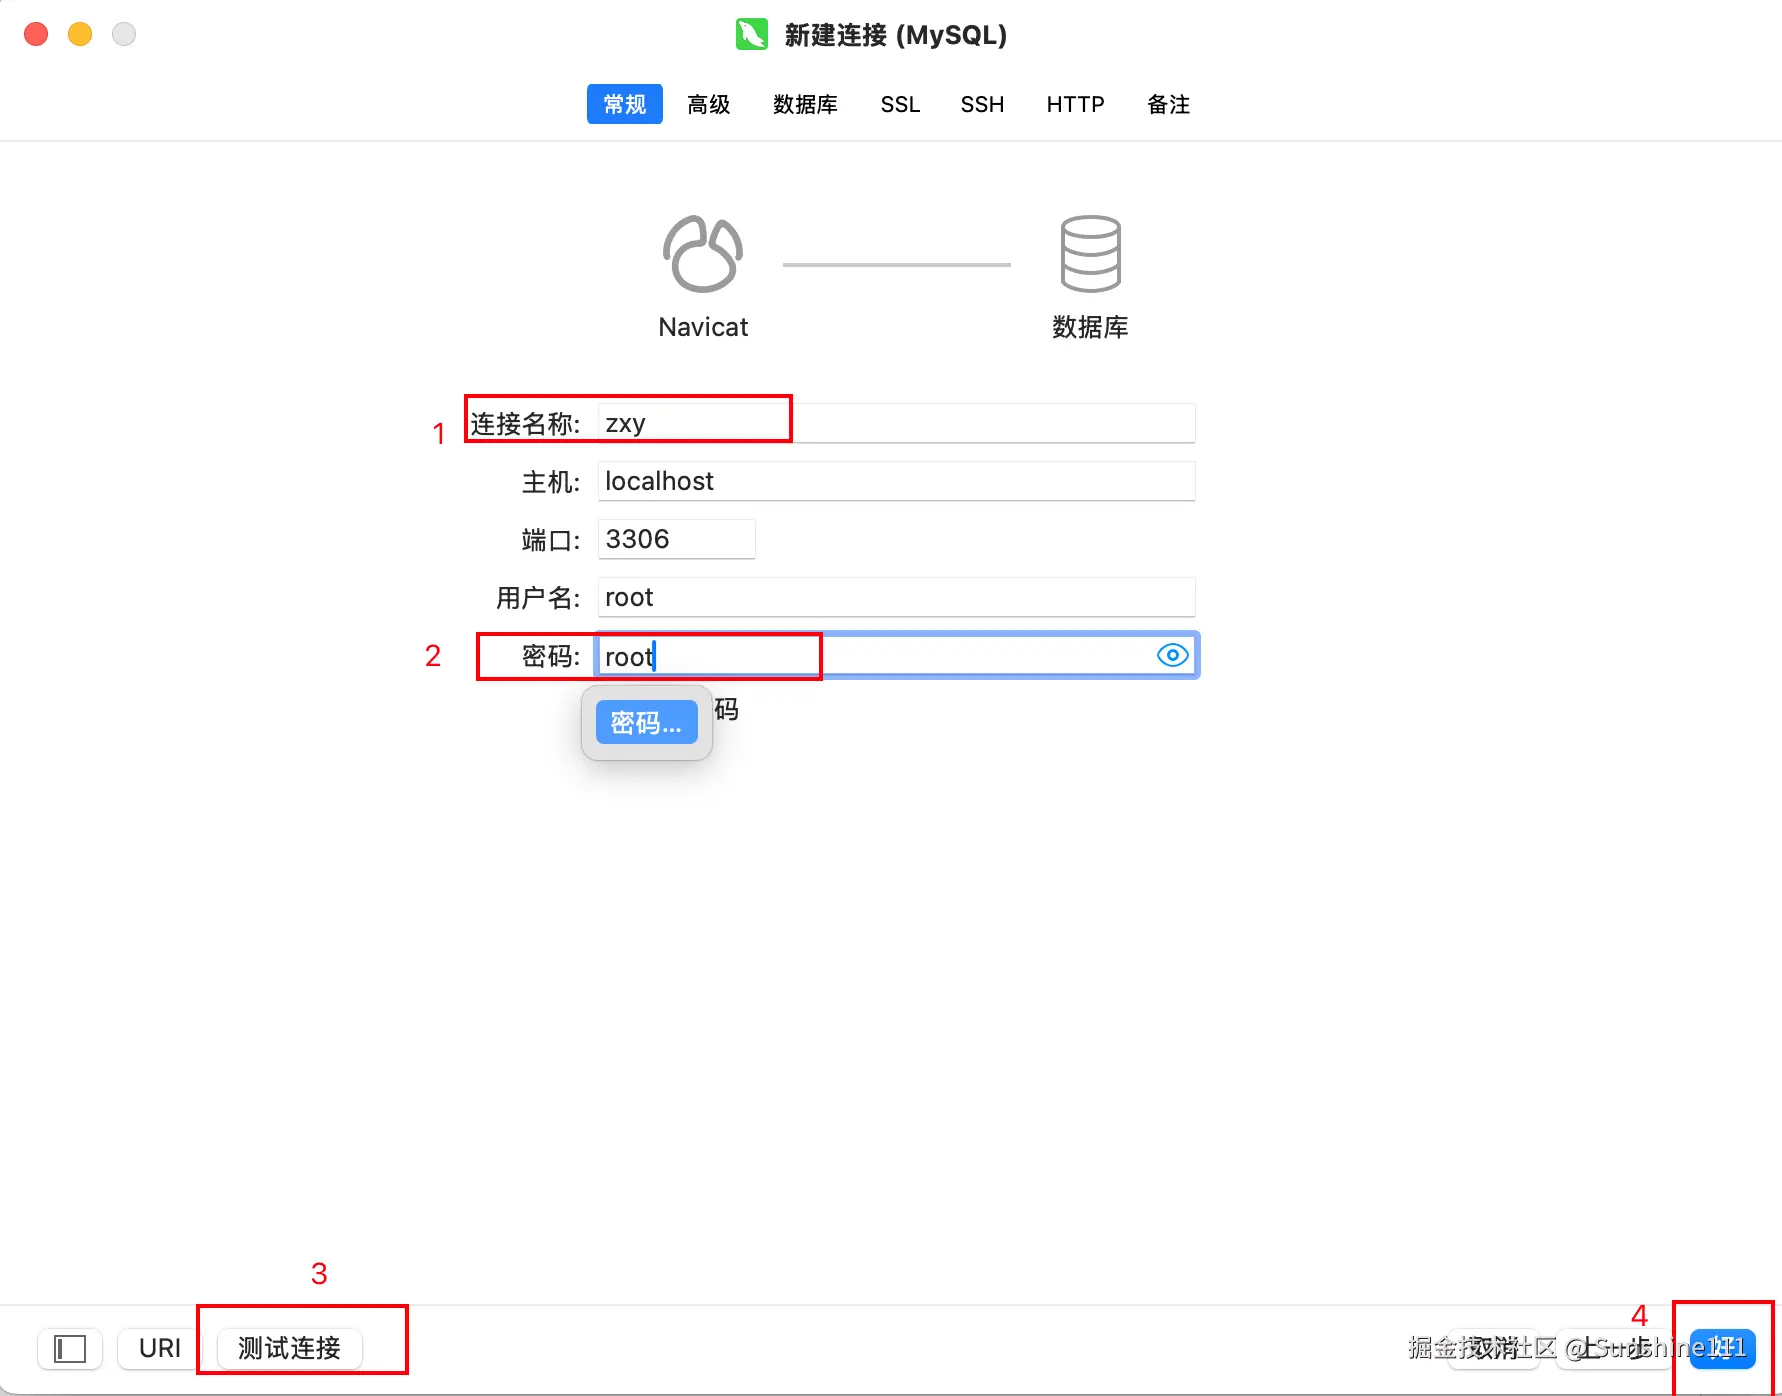Open the 高级 tab
Image resolution: width=1782 pixels, height=1396 pixels.
pos(709,104)
